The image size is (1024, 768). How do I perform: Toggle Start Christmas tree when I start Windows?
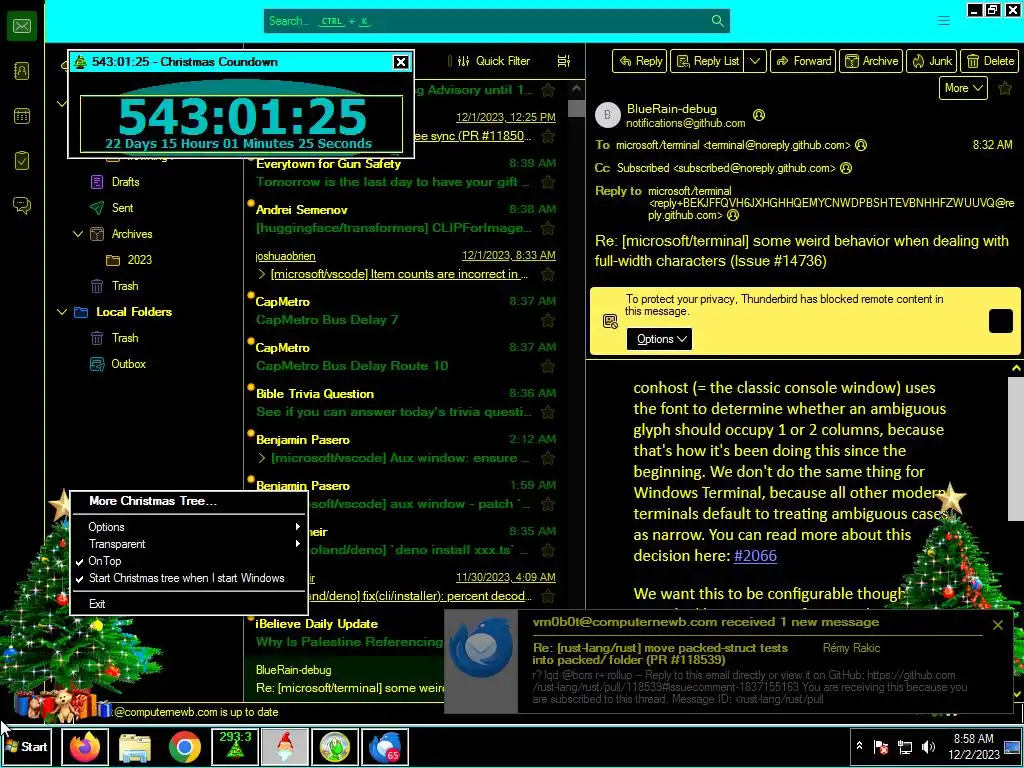(188, 578)
